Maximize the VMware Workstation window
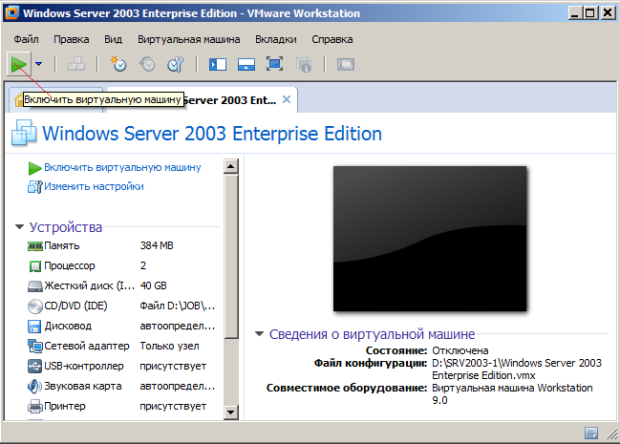The image size is (620, 444). [590, 13]
